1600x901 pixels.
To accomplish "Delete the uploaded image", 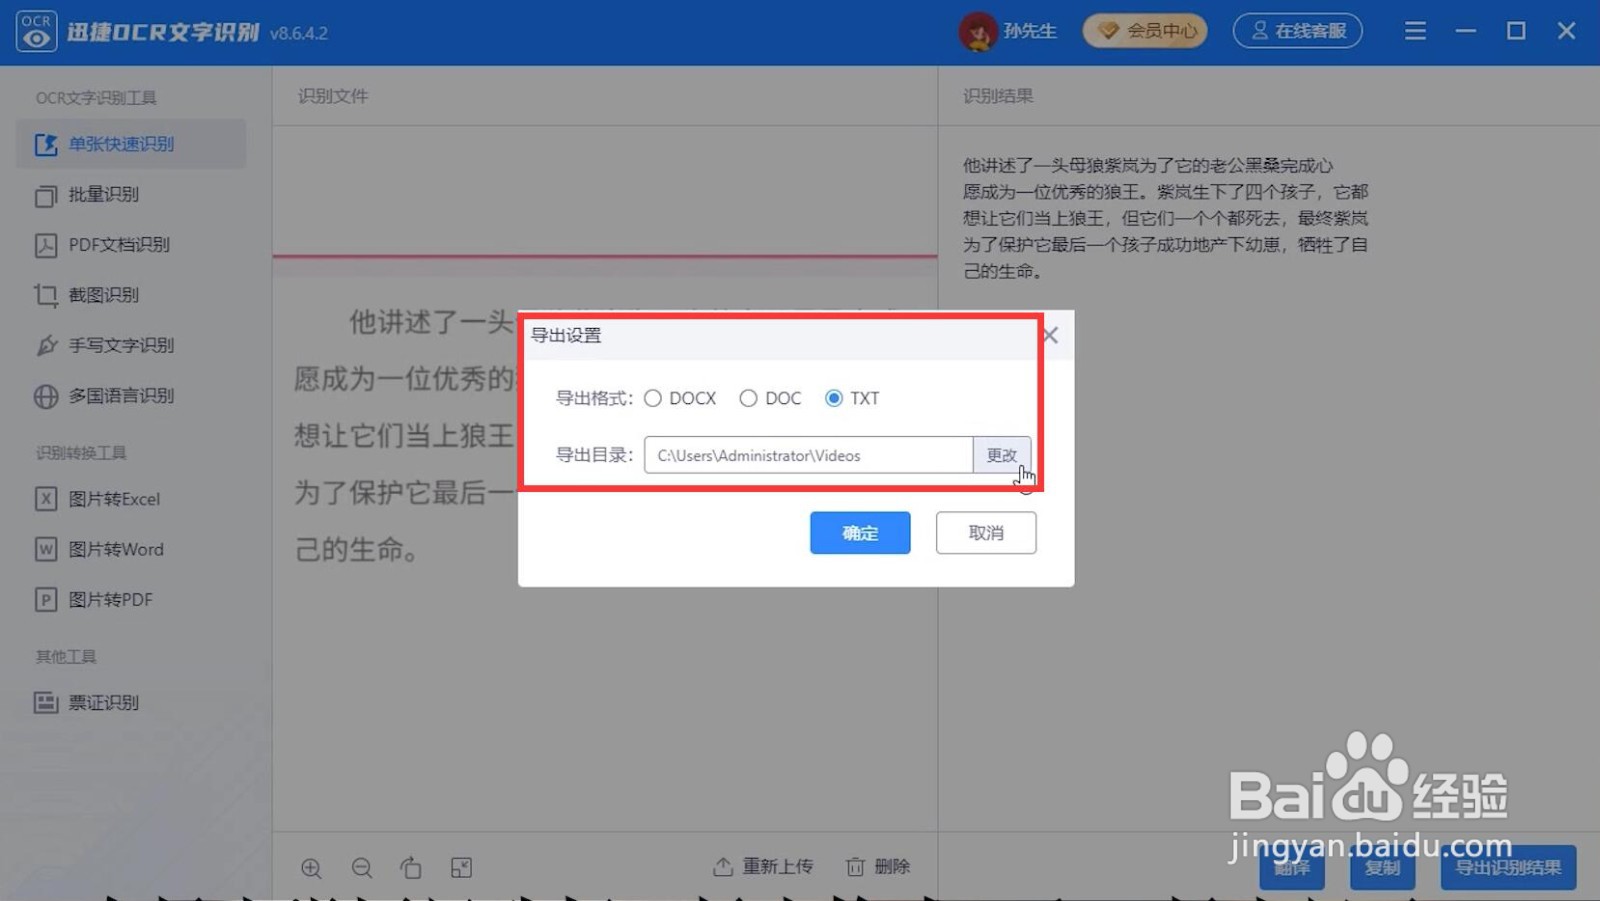I will tap(877, 866).
